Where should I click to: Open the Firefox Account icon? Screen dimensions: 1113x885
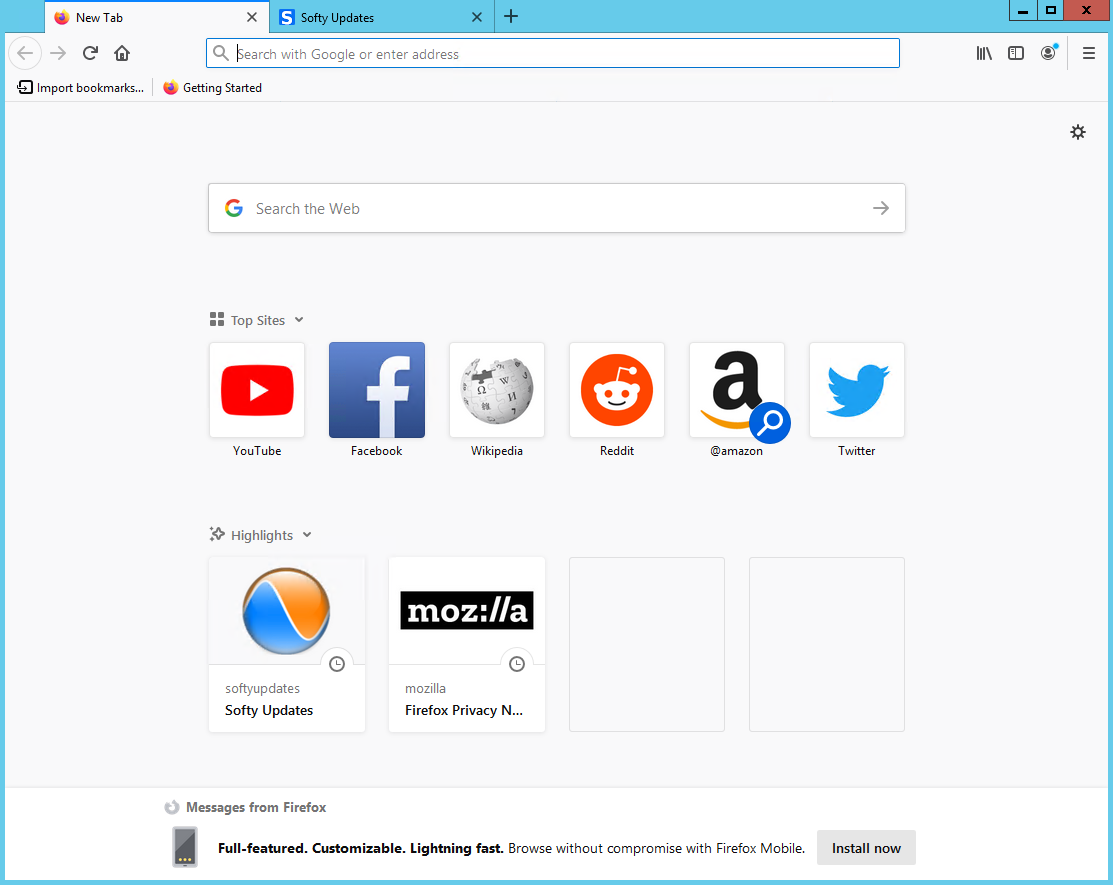pyautogui.click(x=1048, y=53)
